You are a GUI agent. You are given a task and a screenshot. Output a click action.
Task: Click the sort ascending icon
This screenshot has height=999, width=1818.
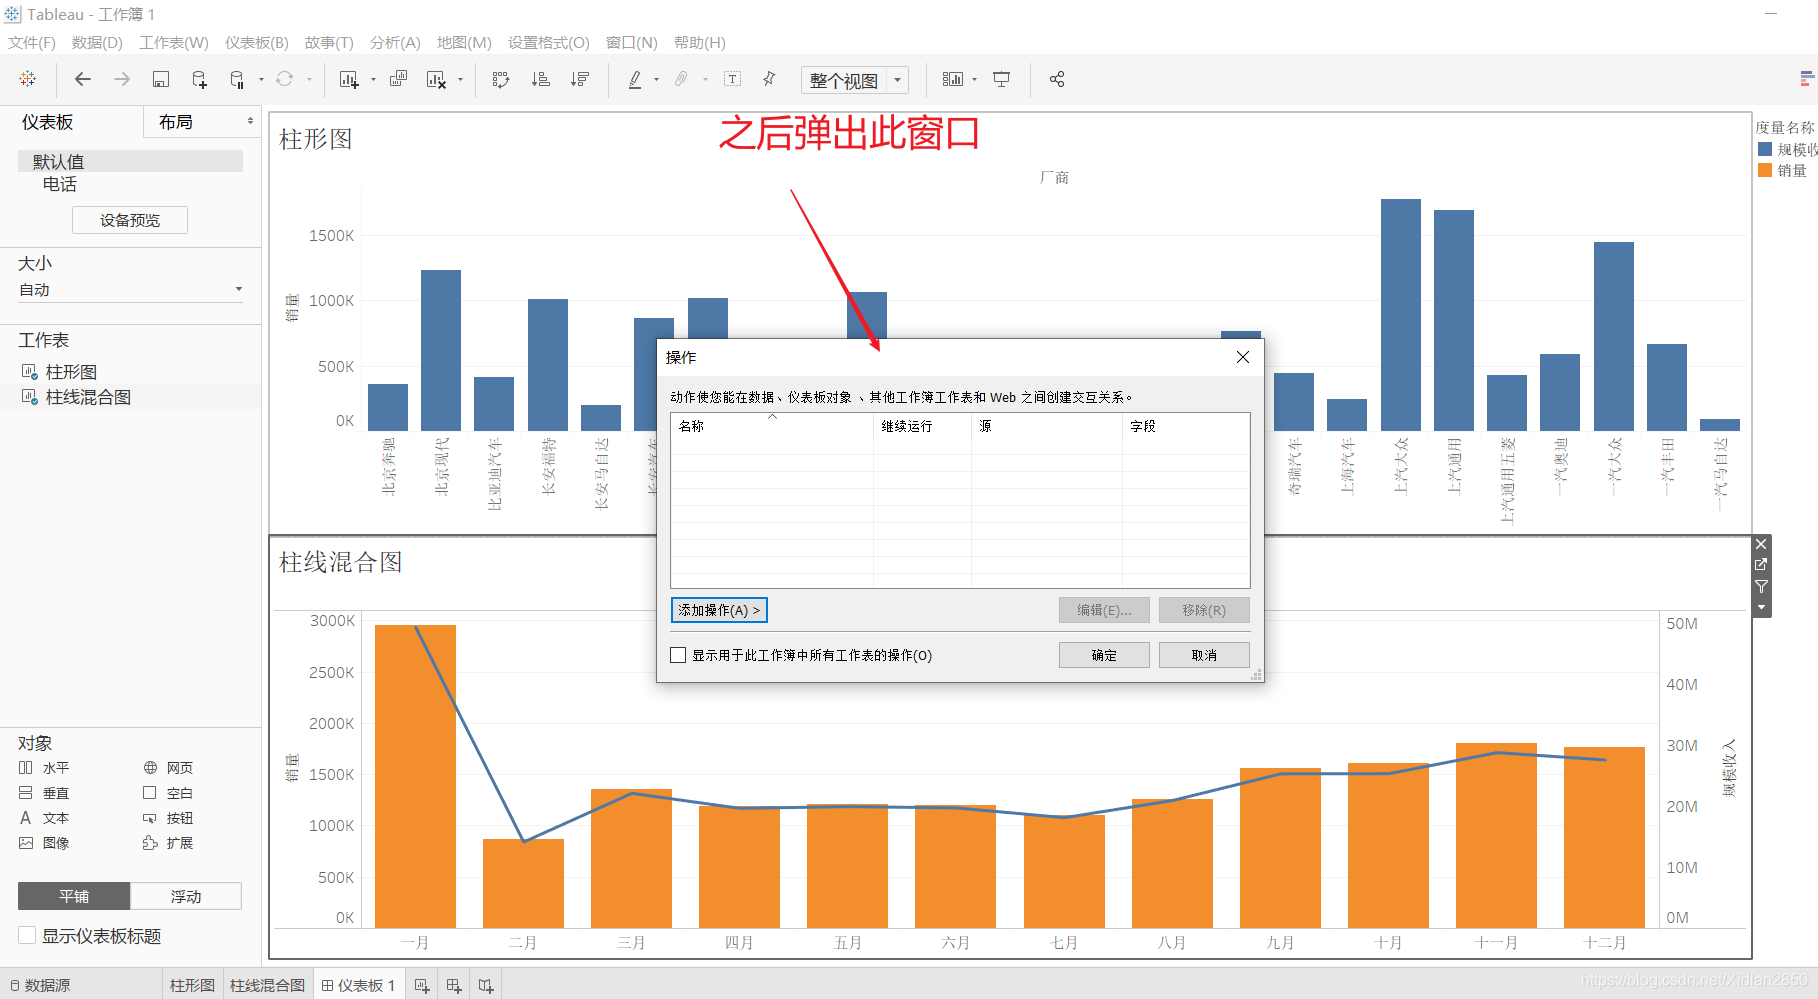540,79
